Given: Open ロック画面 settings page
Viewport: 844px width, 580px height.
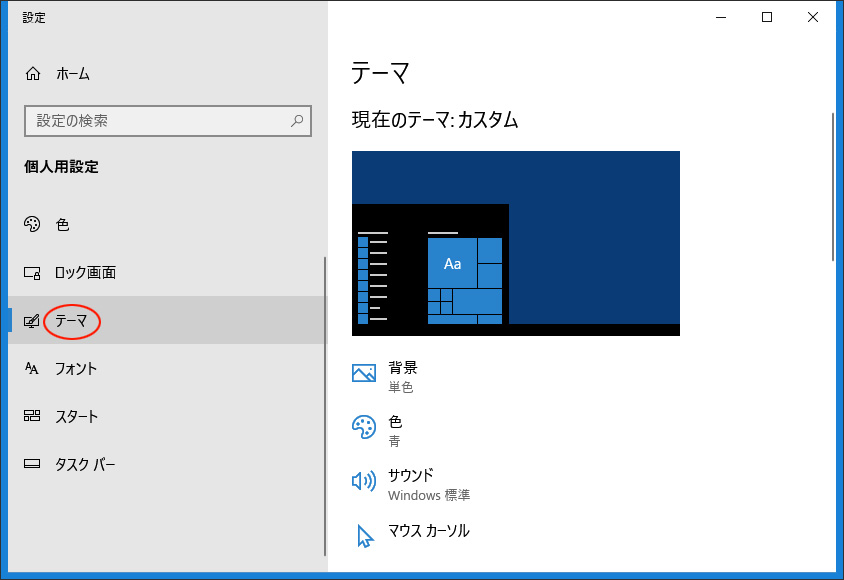Looking at the screenshot, I should (x=86, y=273).
